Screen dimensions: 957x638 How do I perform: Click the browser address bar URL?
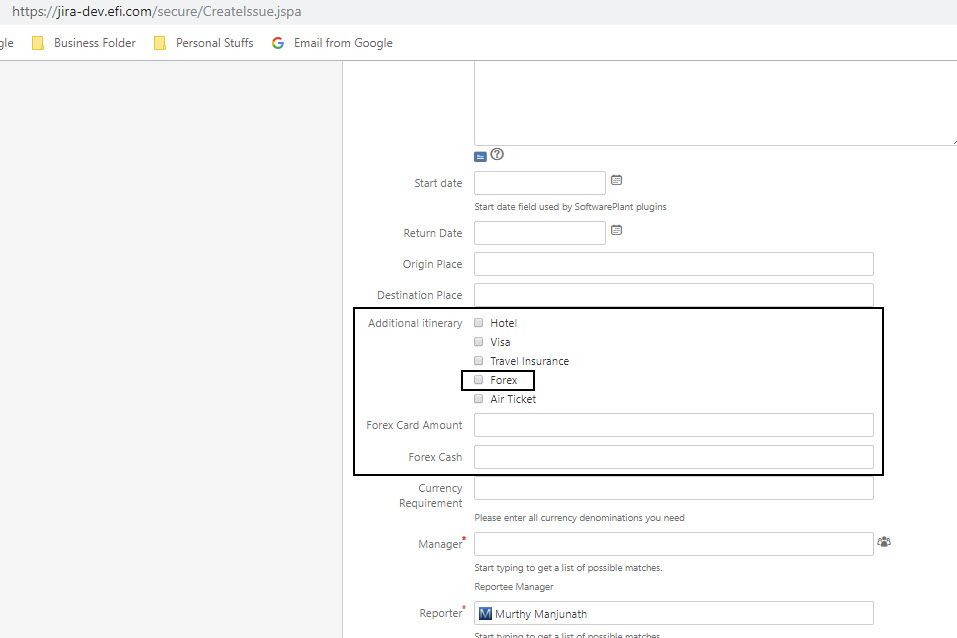point(157,13)
